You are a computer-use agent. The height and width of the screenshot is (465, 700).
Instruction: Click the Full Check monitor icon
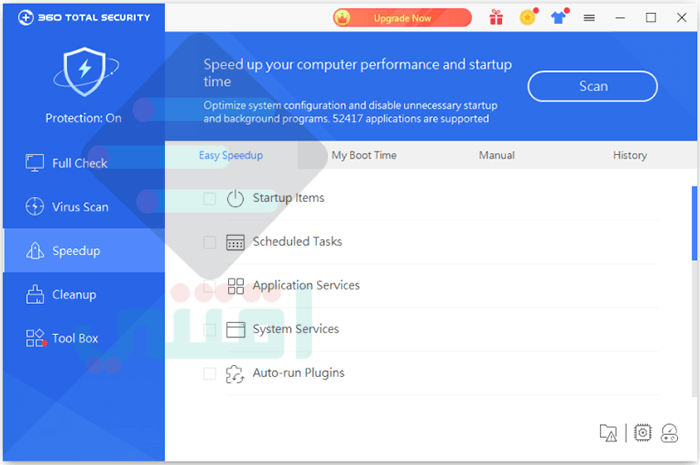coord(34,163)
